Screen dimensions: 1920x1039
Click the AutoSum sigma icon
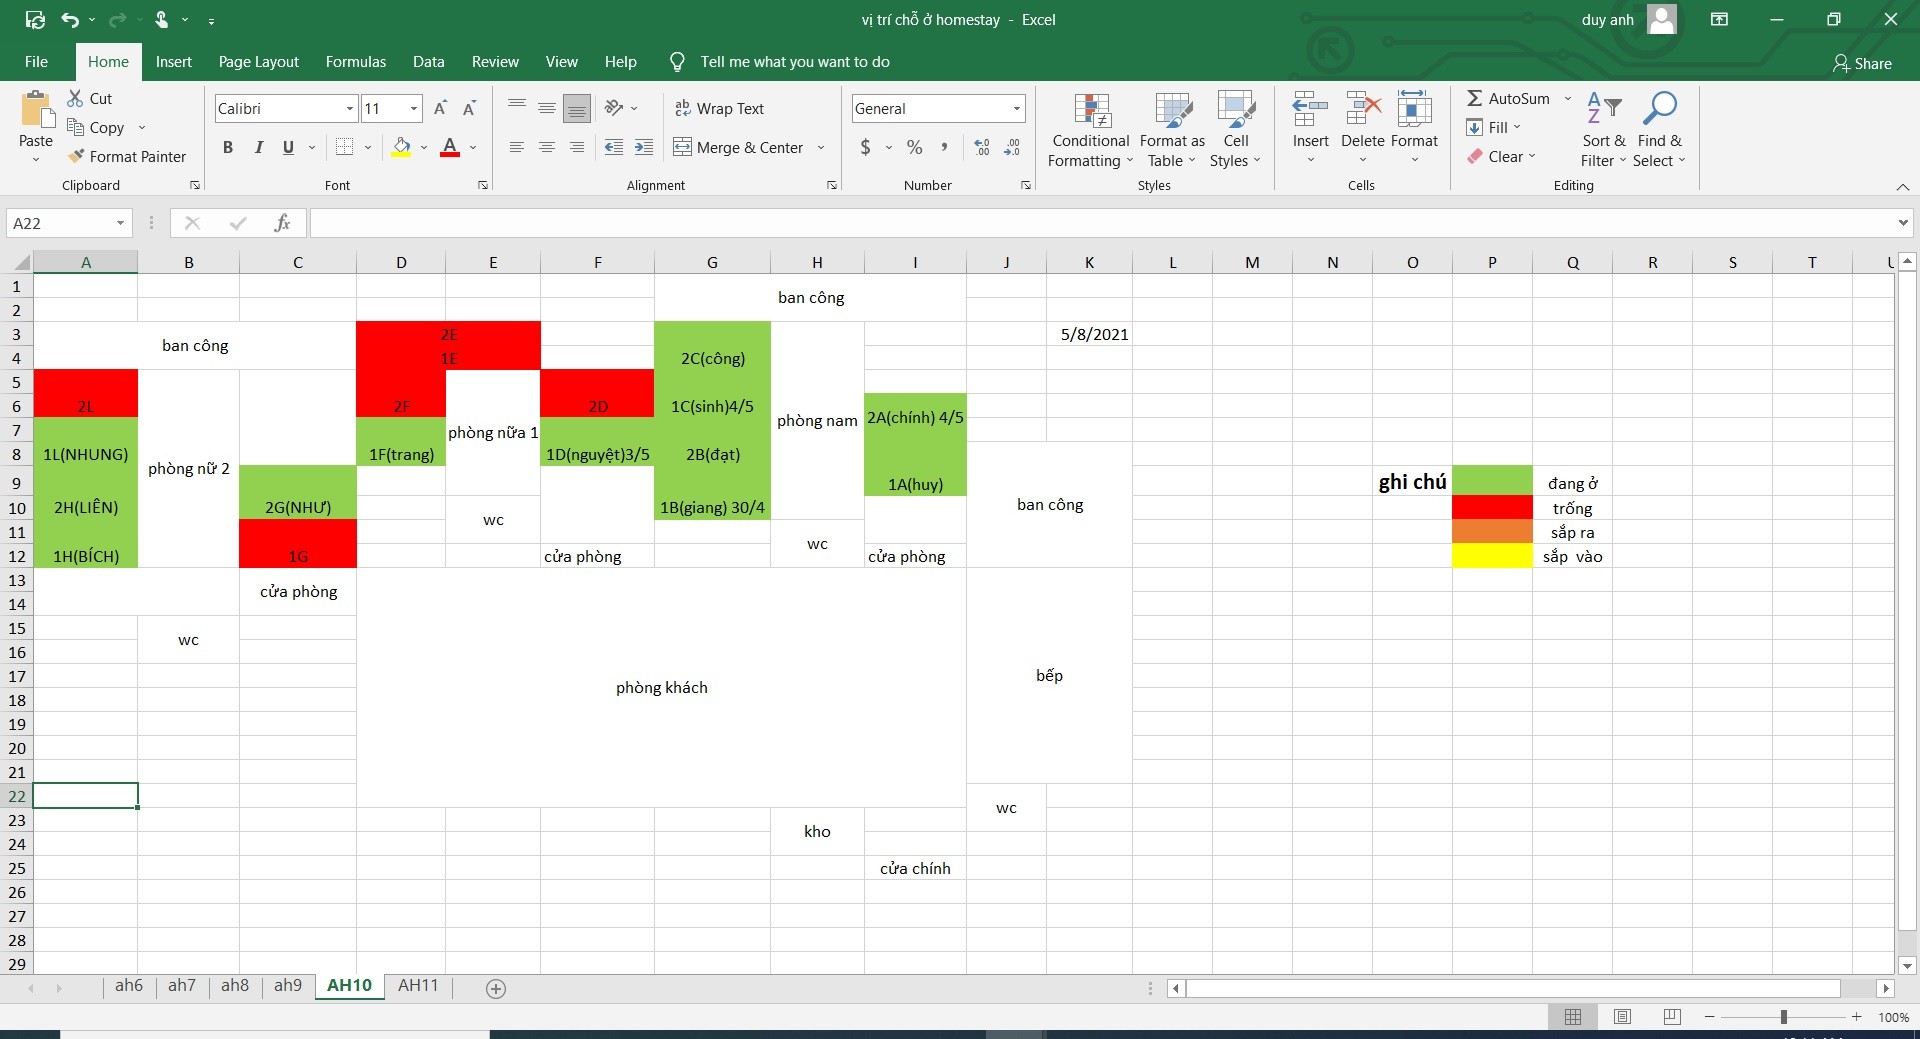point(1475,98)
